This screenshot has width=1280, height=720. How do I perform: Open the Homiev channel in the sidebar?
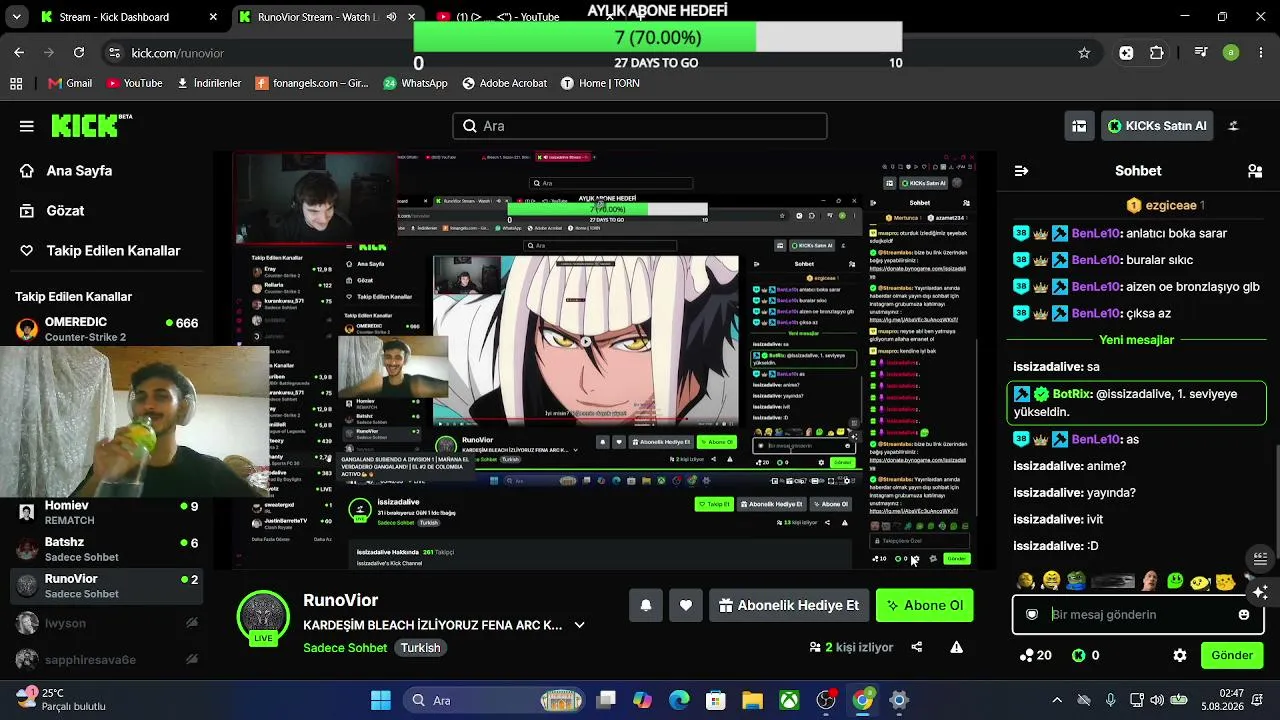107,512
